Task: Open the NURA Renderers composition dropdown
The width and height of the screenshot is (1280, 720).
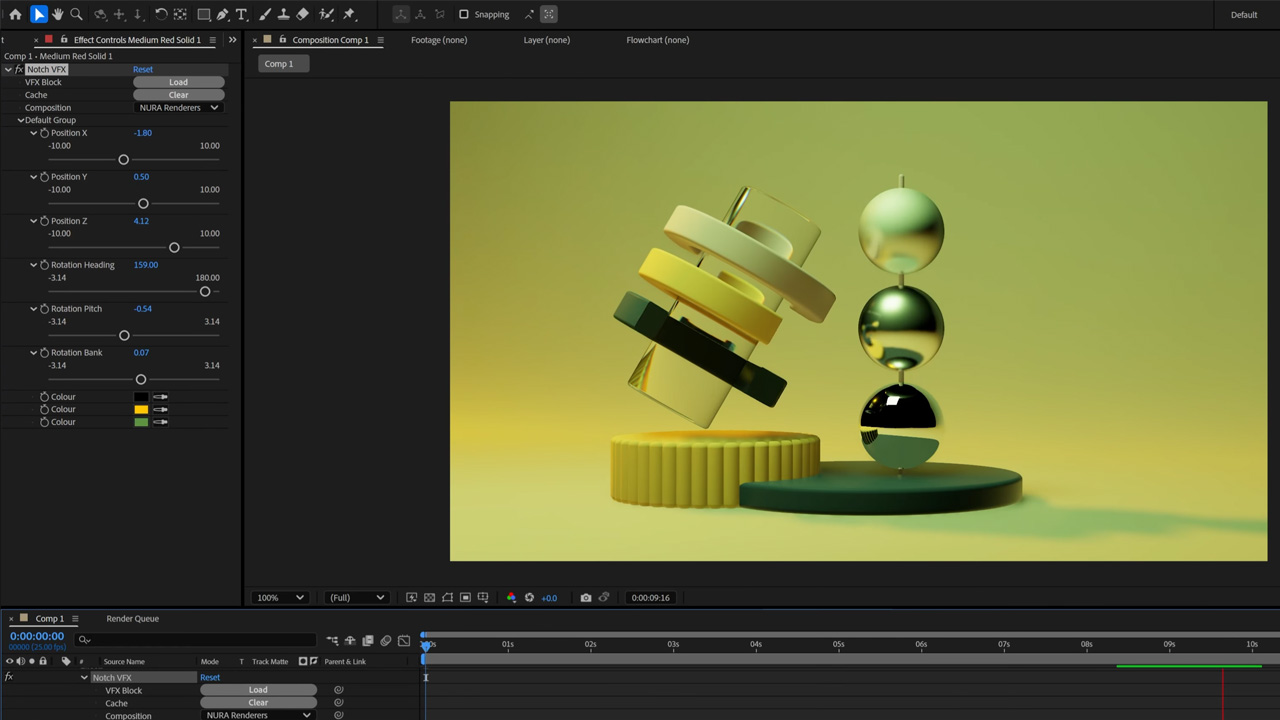Action: (x=178, y=107)
